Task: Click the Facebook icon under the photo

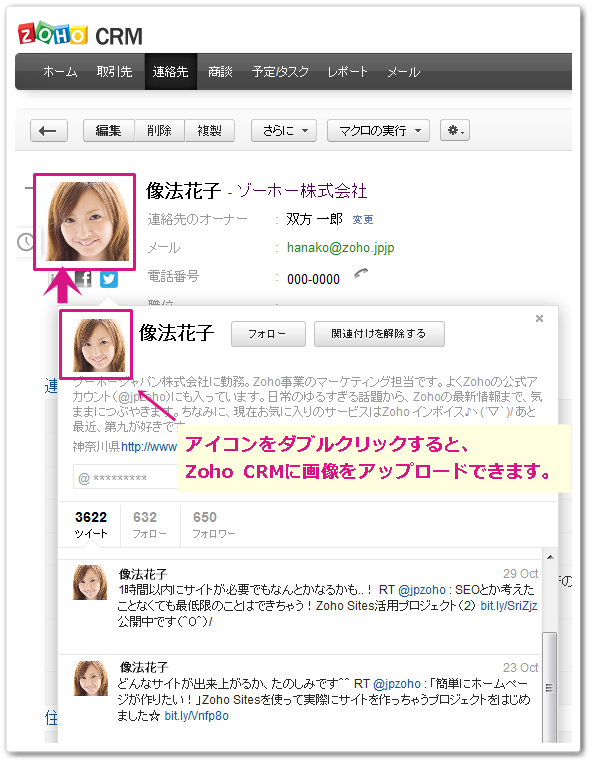Action: [83, 279]
